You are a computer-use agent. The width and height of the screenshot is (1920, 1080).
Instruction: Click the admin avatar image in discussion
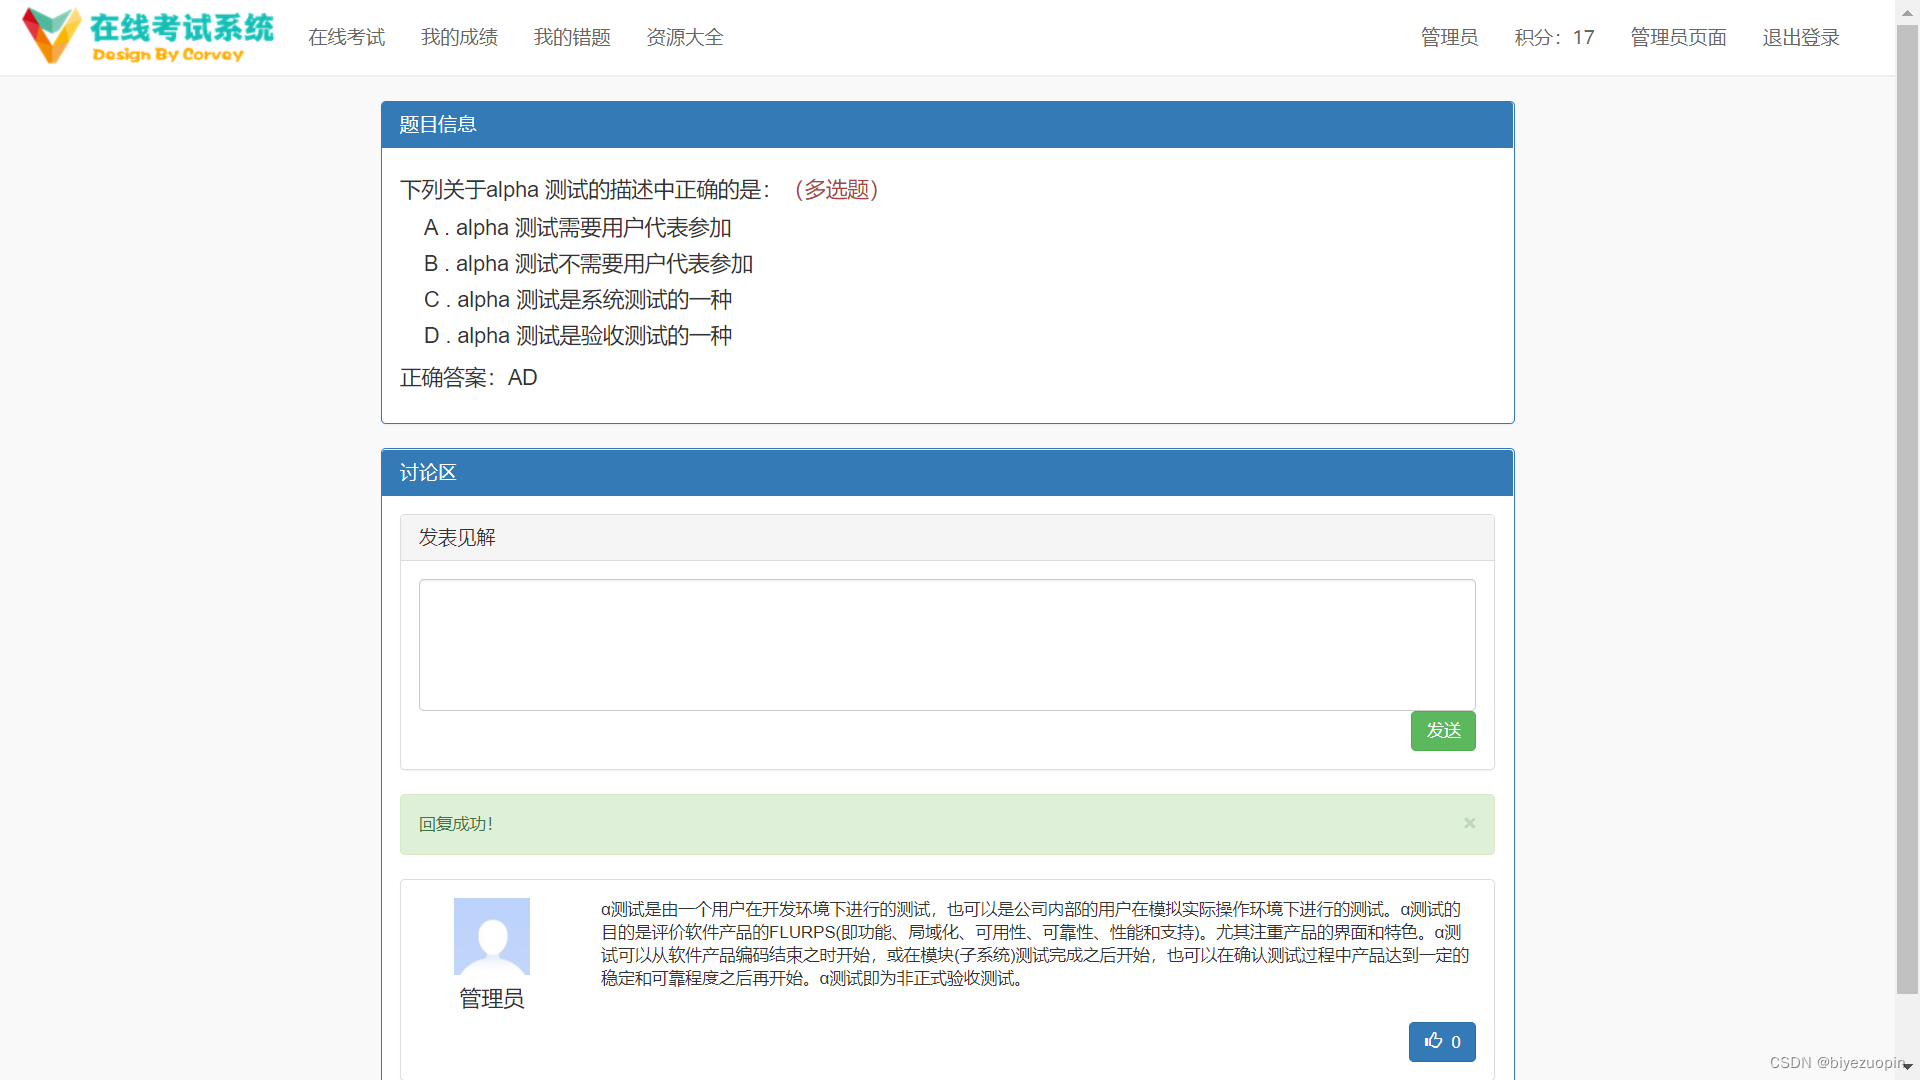pos(491,936)
